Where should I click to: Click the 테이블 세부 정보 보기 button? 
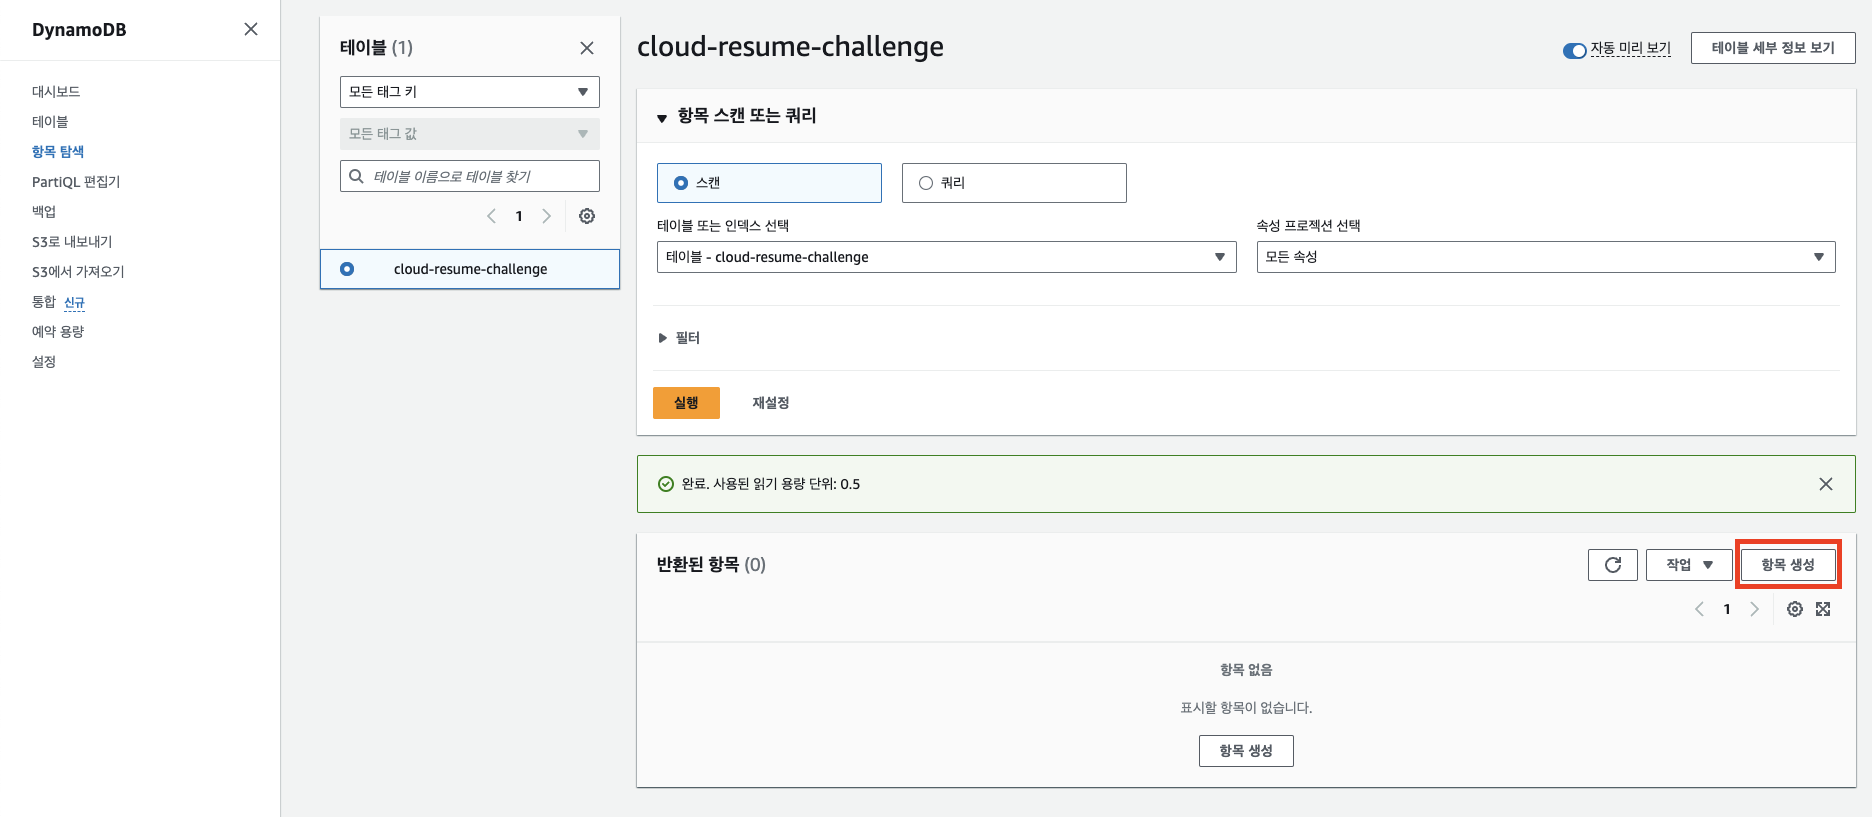[x=1773, y=48]
